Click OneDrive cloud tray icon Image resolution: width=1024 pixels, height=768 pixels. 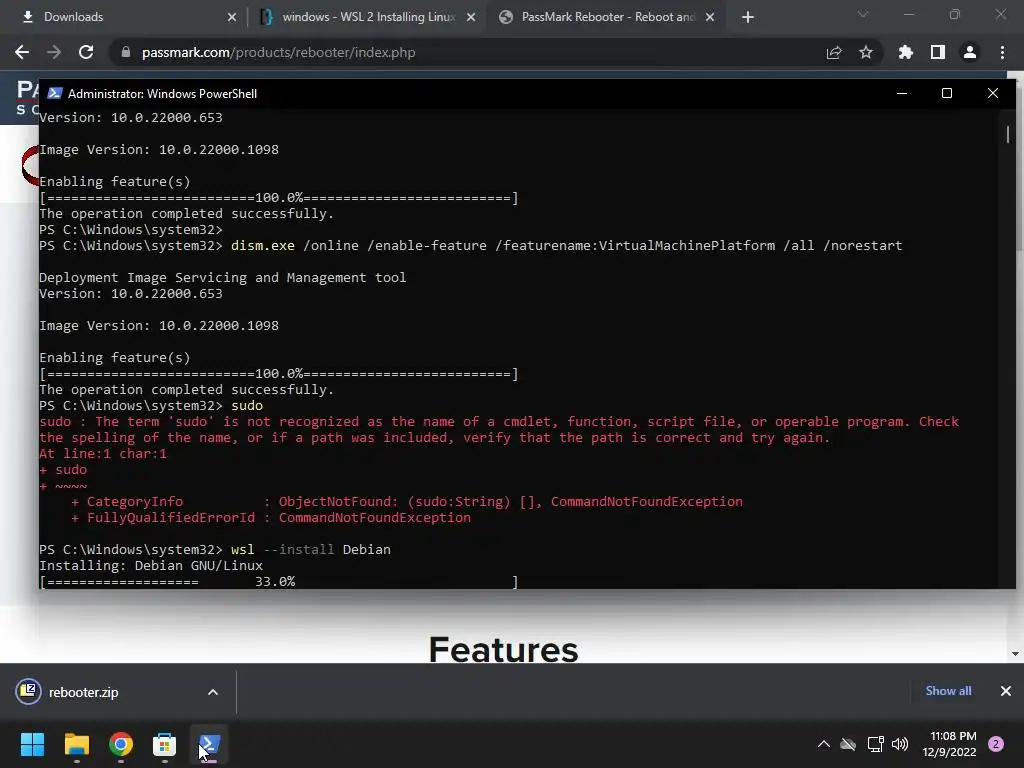pyautogui.click(x=848, y=744)
